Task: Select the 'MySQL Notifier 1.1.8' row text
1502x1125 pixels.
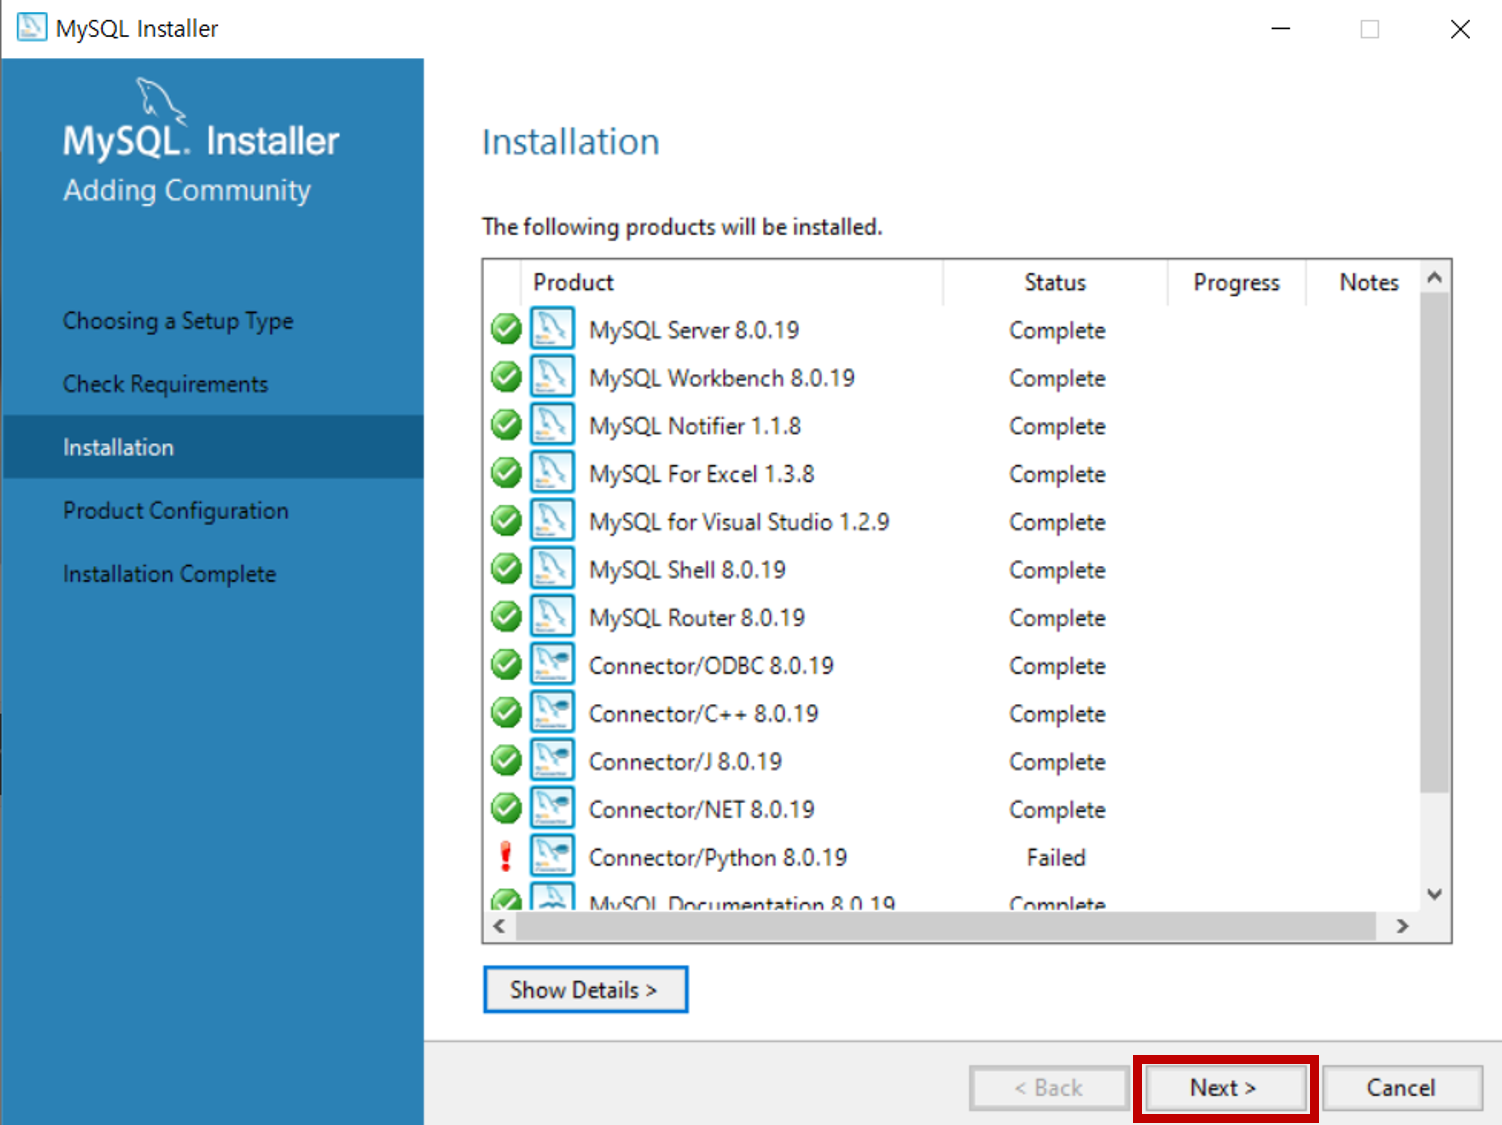Action: point(695,426)
